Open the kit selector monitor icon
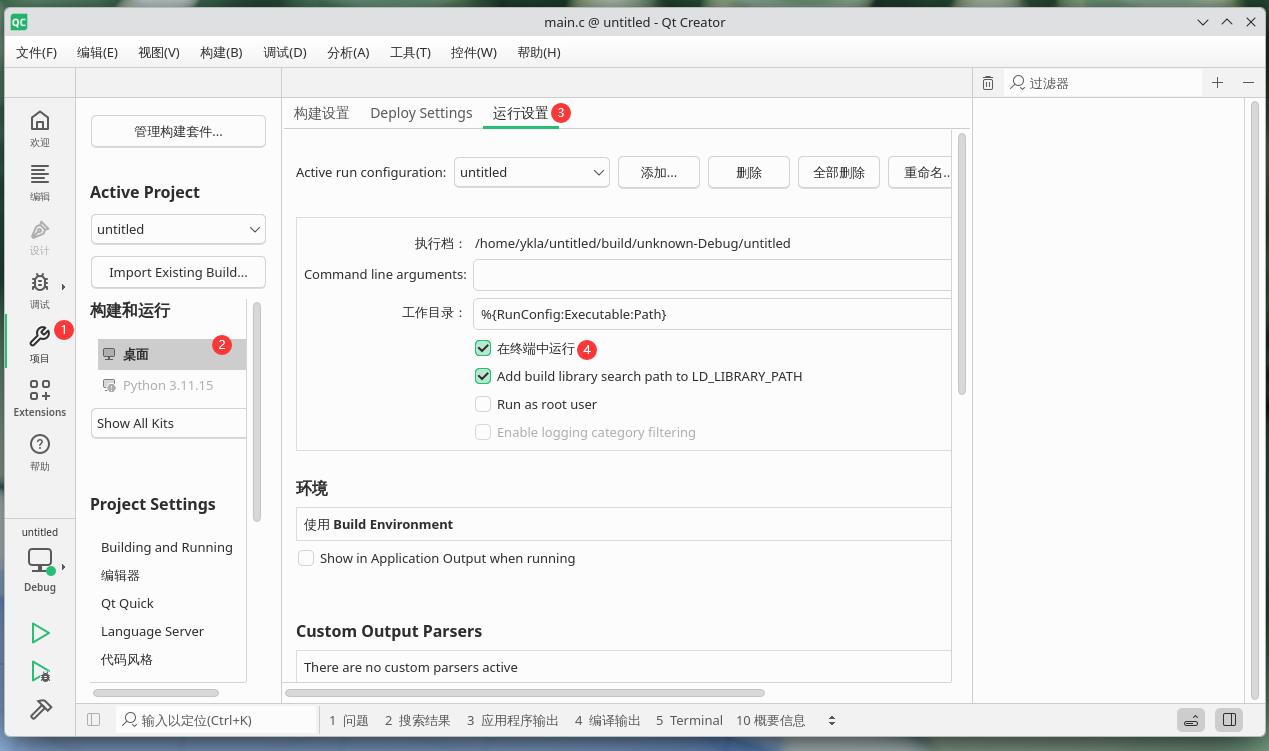The width and height of the screenshot is (1269, 751). click(40, 560)
